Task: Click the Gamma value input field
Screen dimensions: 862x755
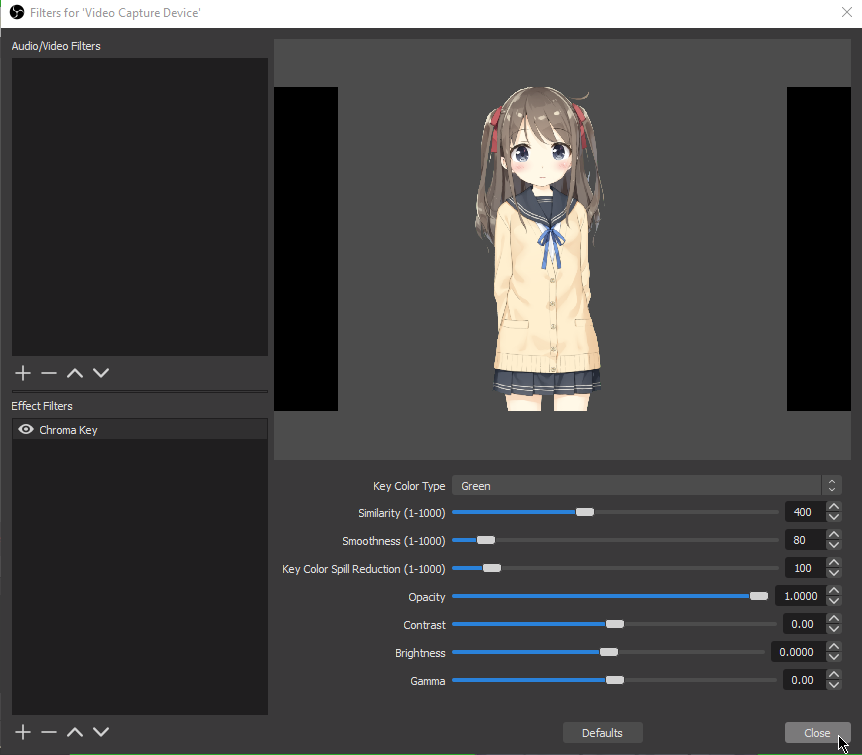Action: coord(804,680)
